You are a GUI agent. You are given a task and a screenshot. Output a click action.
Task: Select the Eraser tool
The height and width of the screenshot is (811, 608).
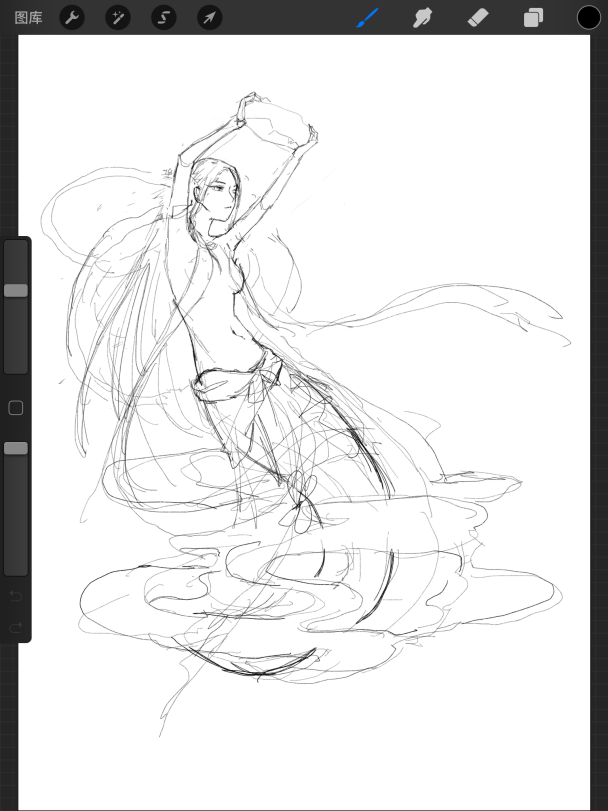(478, 18)
